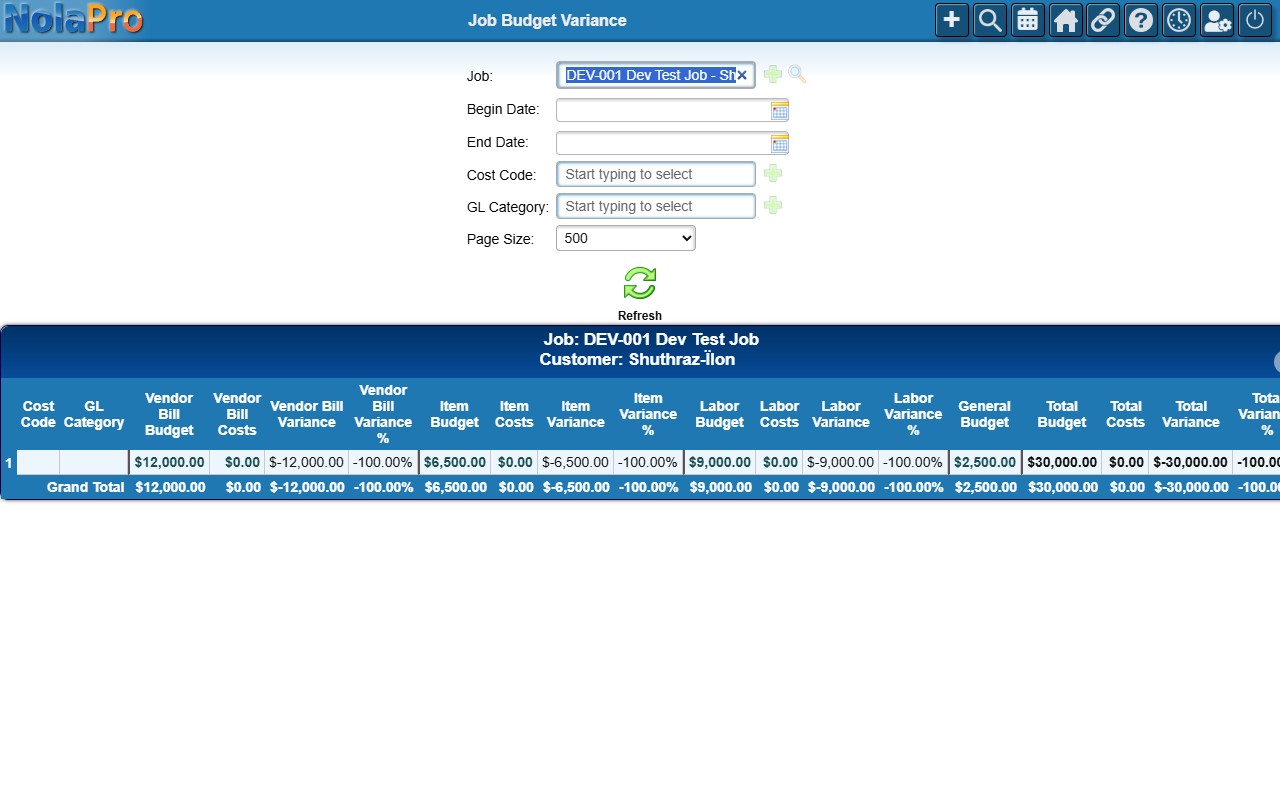Click the Total Budget column header
Viewport: 1280px width, 800px height.
[1062, 414]
